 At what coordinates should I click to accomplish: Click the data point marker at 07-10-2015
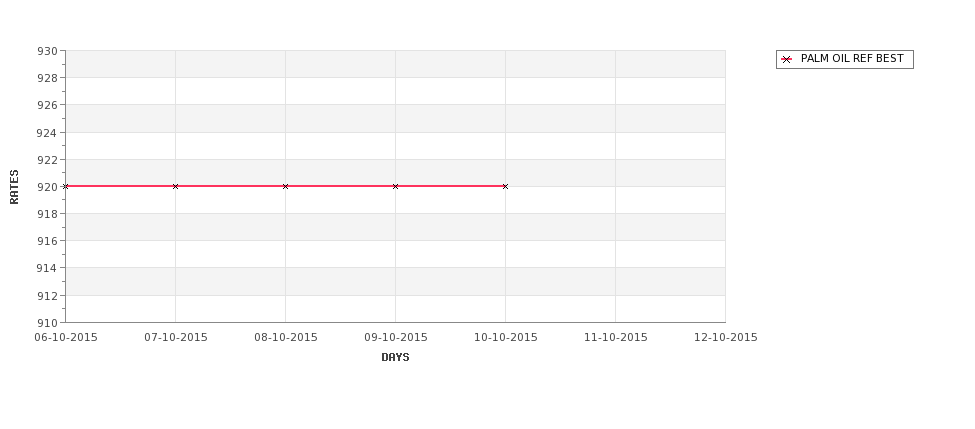[175, 187]
